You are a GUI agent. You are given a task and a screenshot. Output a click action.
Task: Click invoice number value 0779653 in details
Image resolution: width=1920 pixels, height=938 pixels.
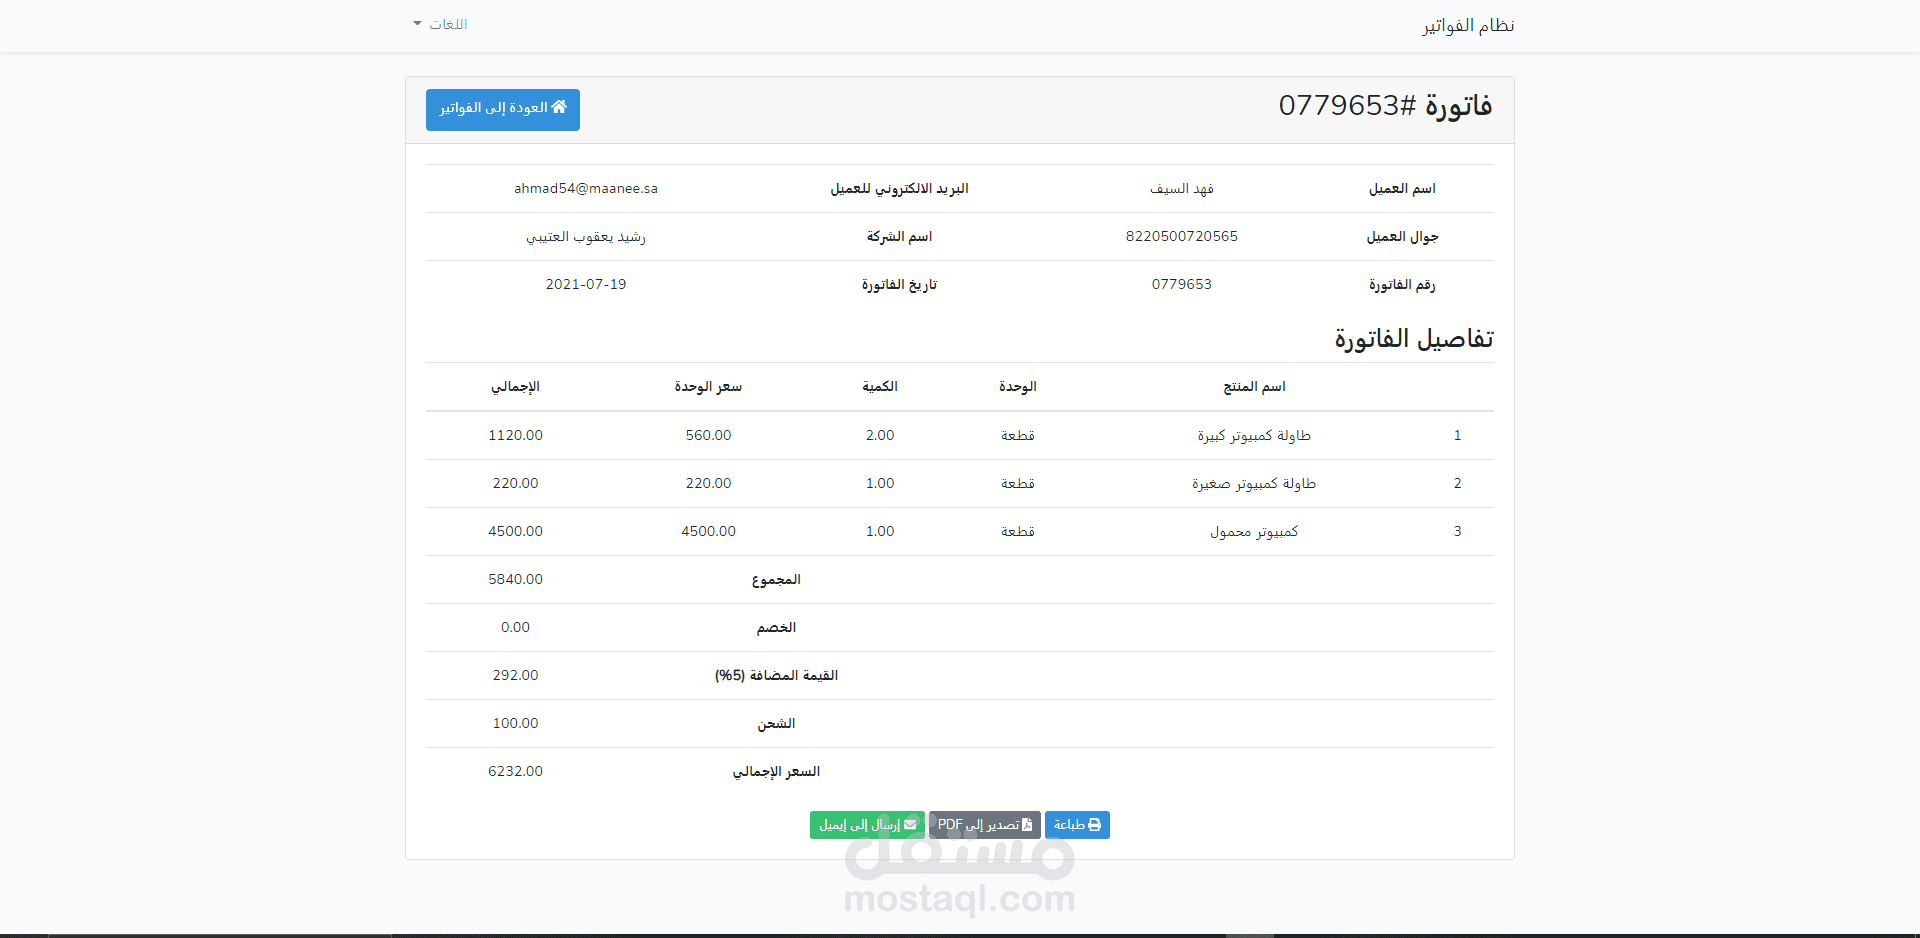click(1182, 285)
